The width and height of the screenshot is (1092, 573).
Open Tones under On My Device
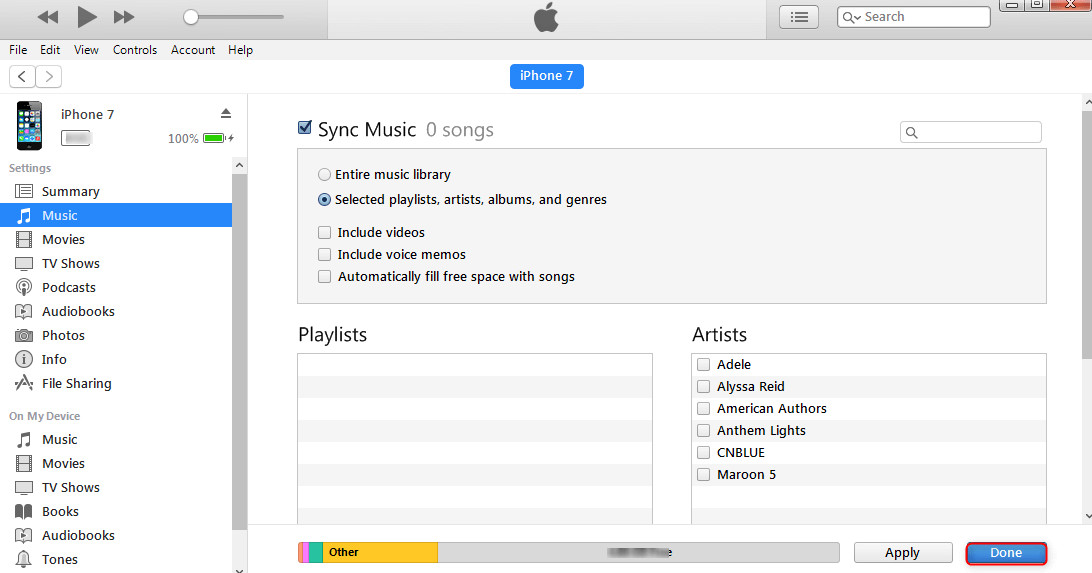coord(59,559)
